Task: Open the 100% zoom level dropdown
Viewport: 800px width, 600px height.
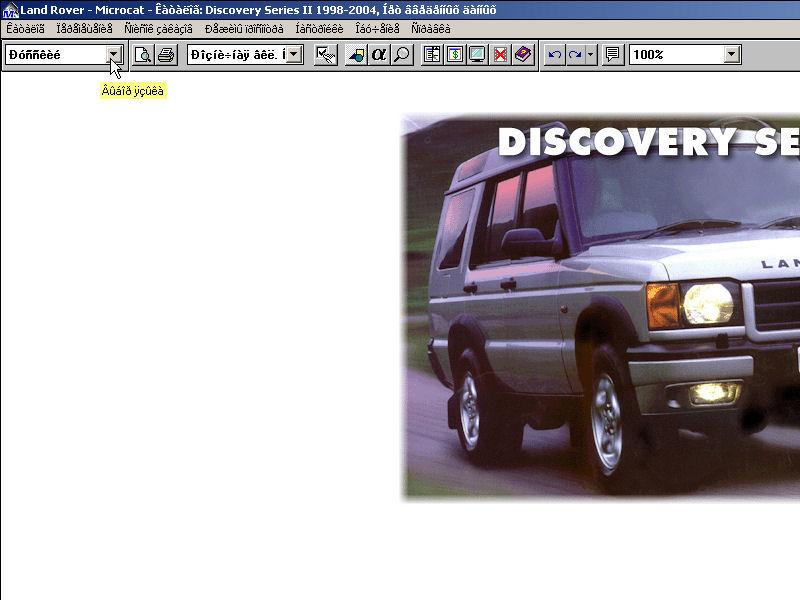Action: pos(733,55)
